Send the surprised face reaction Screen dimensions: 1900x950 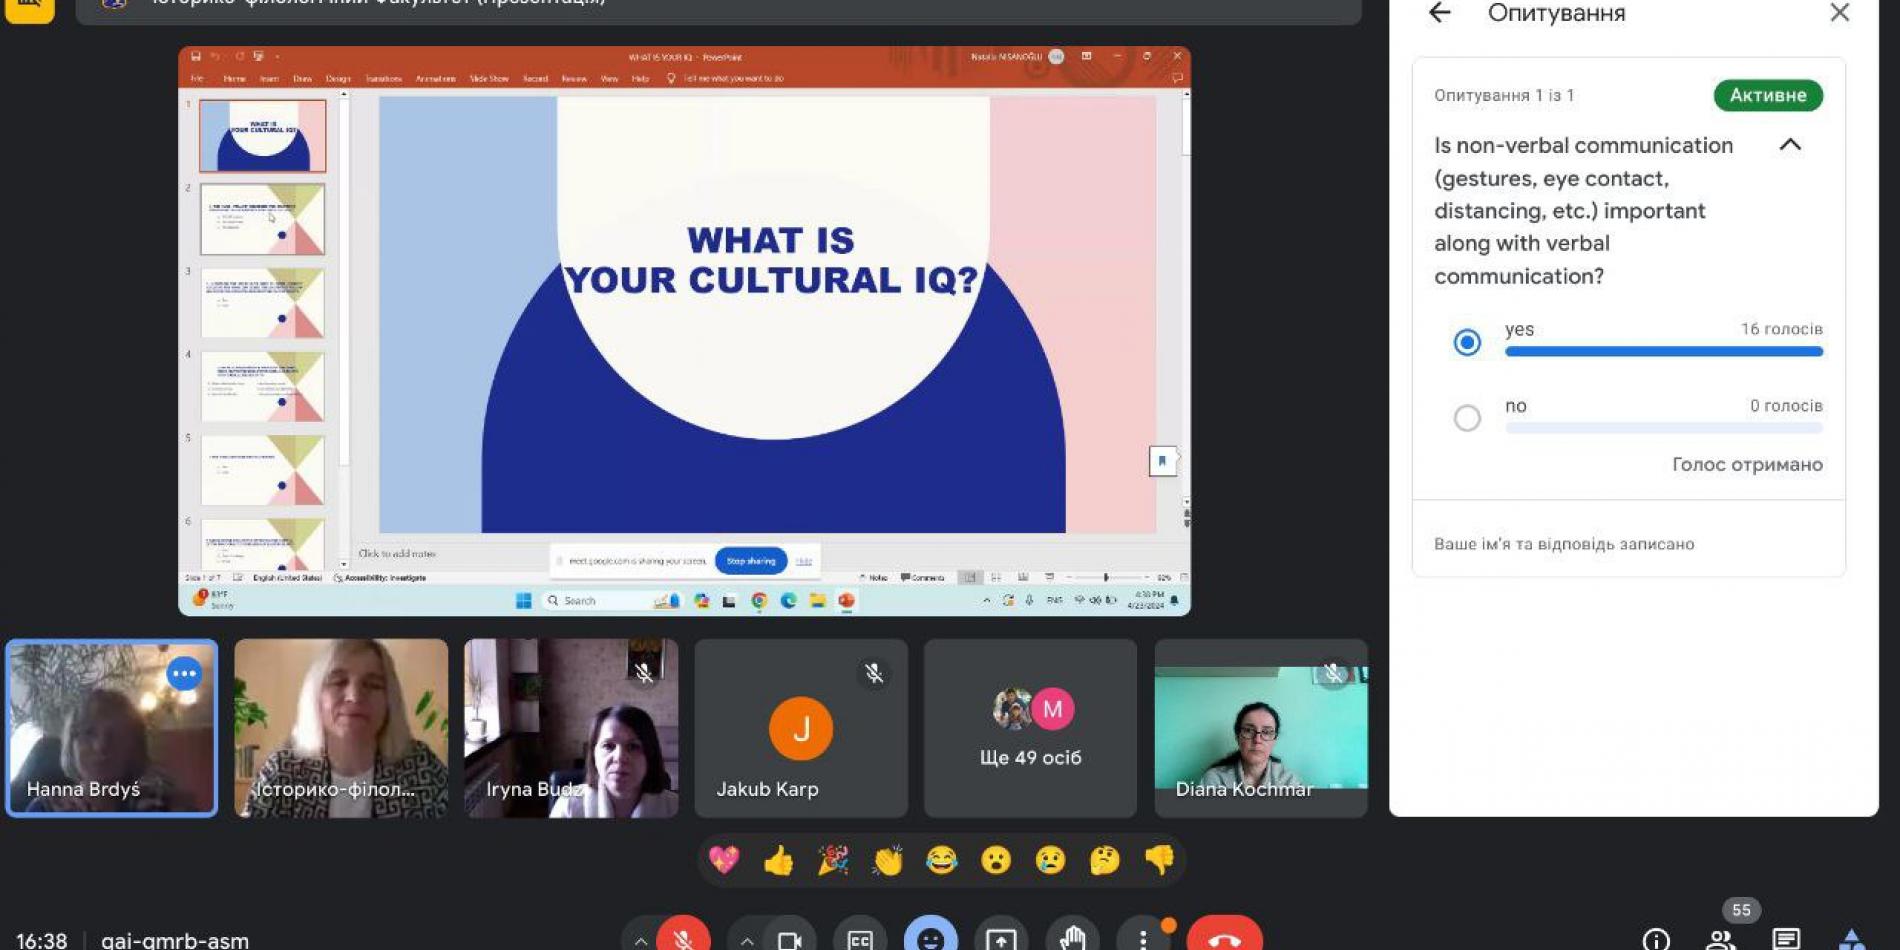pos(996,860)
